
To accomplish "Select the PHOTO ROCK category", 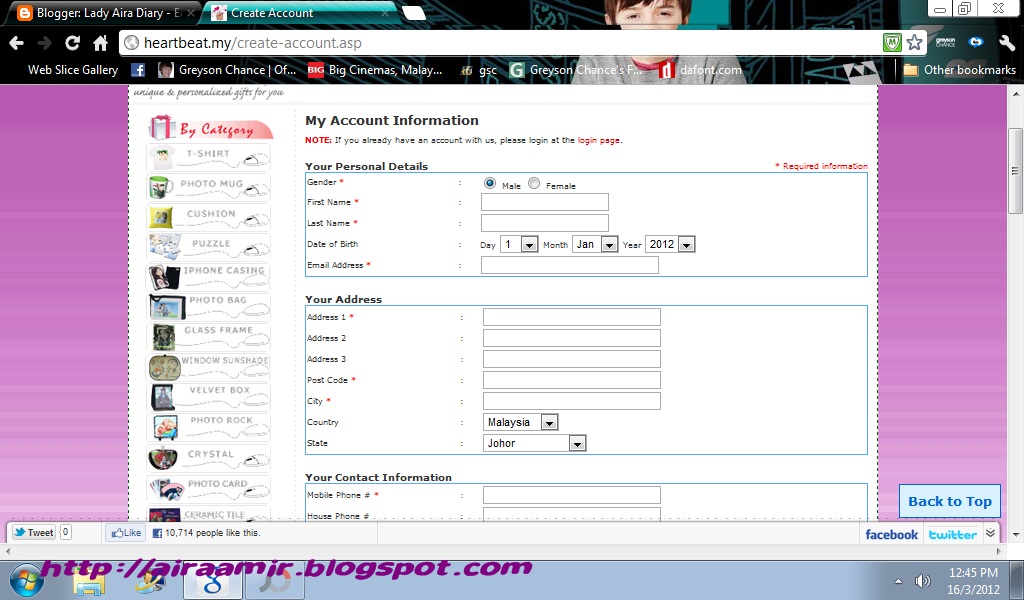I will click(x=208, y=427).
